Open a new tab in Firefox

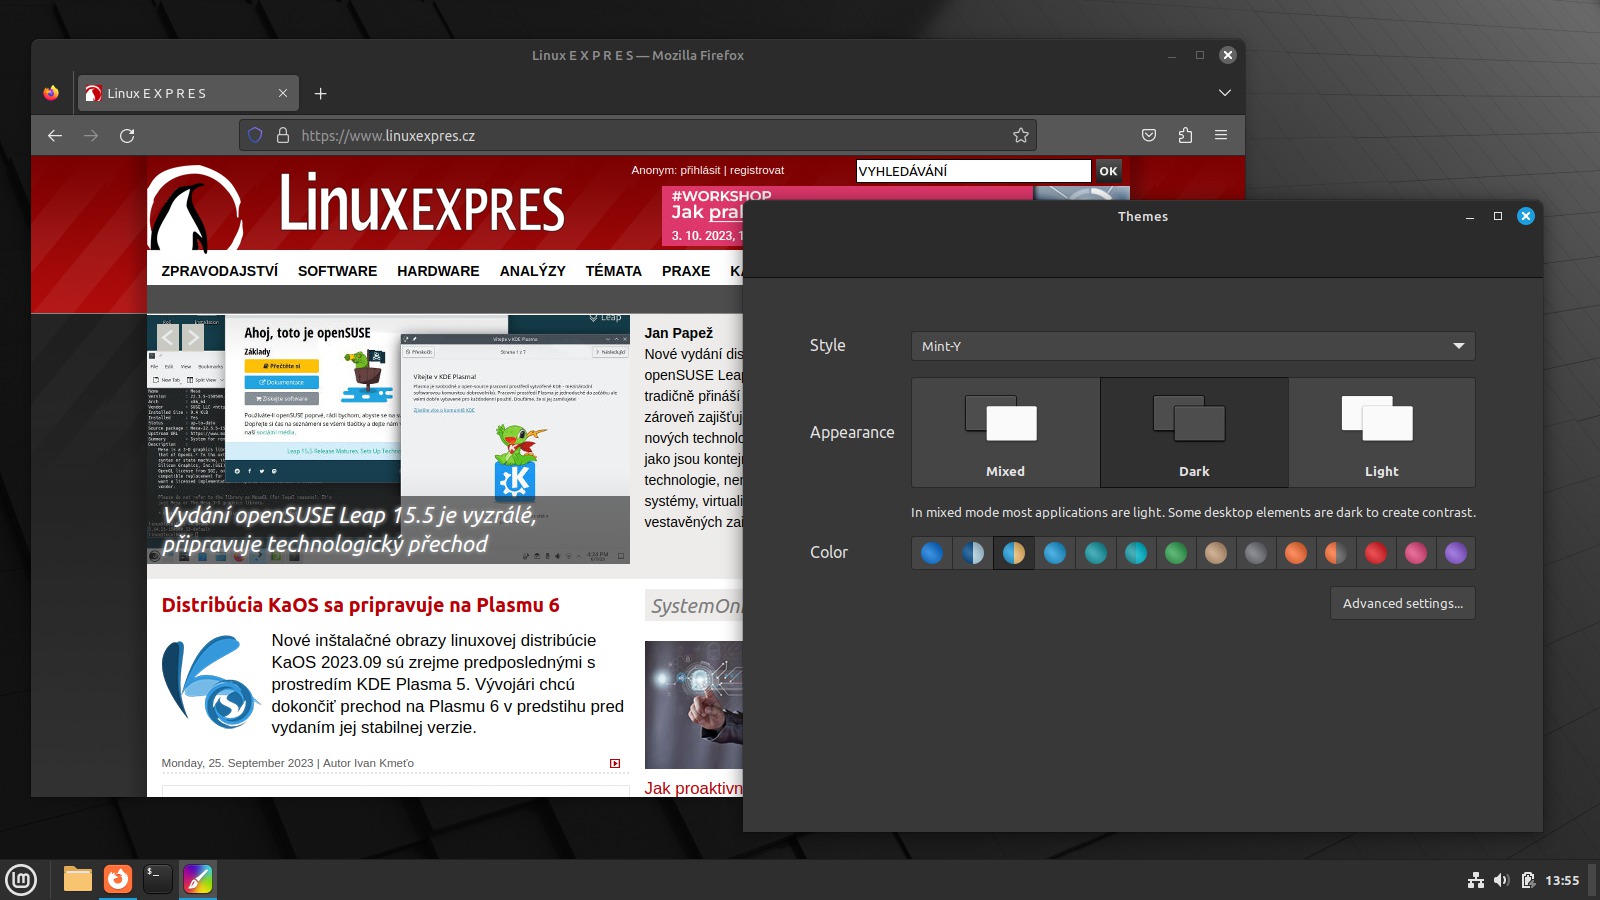(320, 93)
